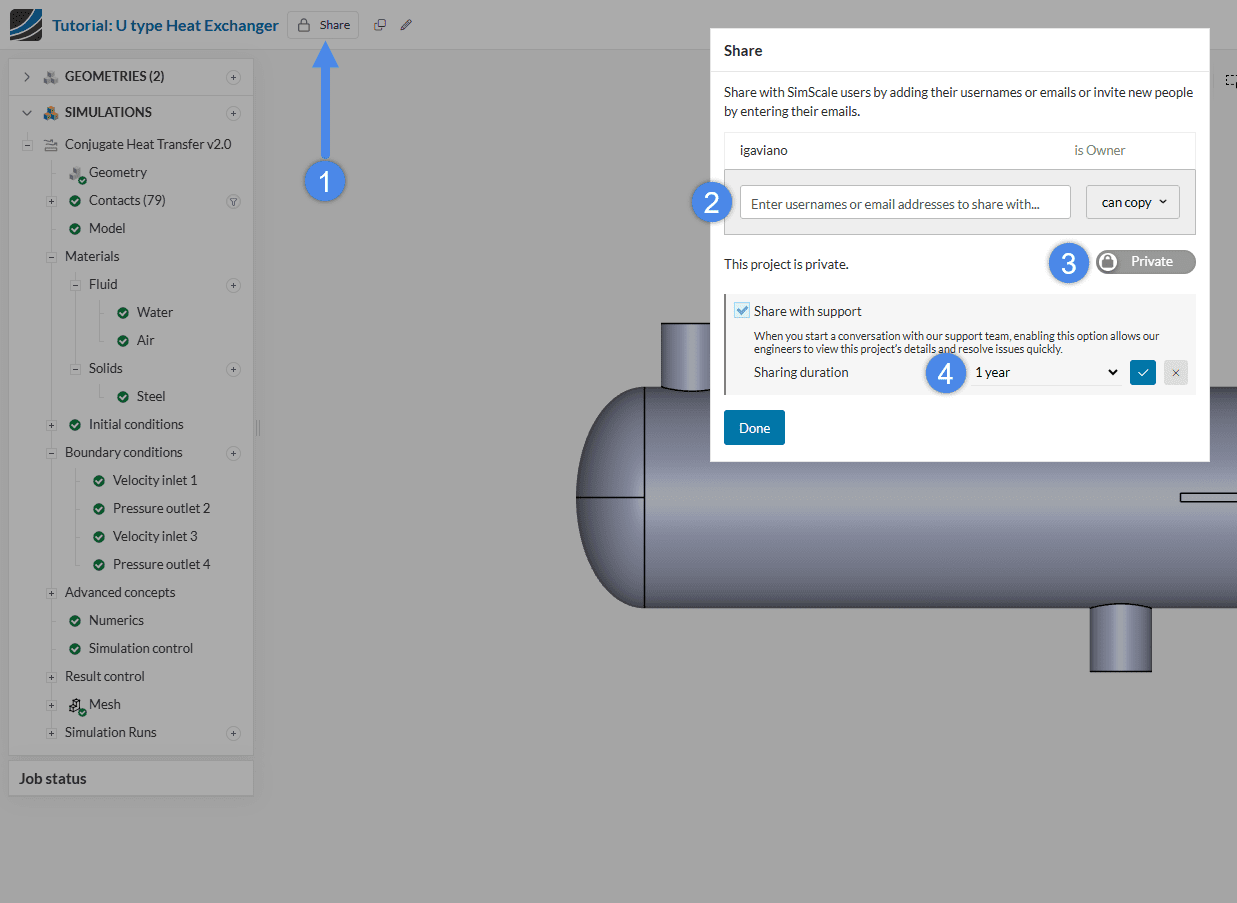
Task: Add a new geometry with plus icon
Action: point(233,77)
